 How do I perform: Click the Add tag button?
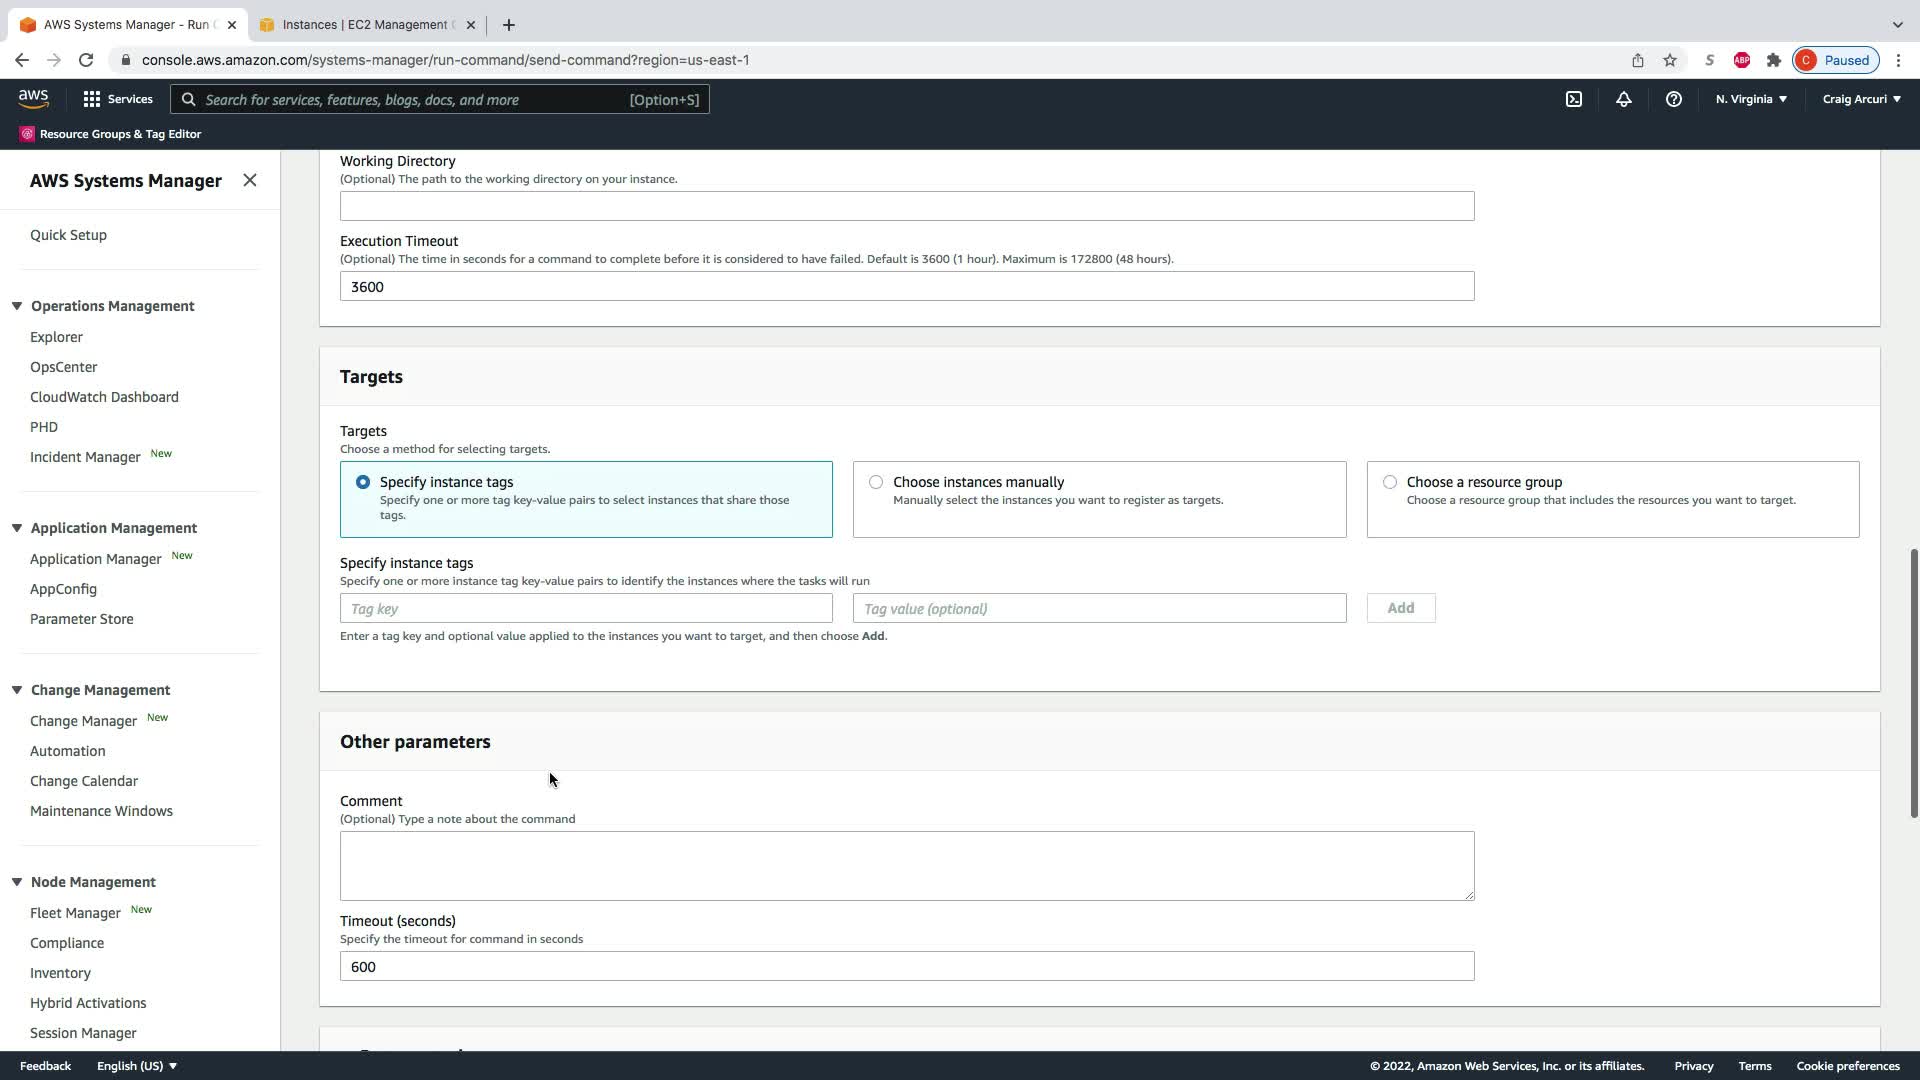coord(1400,608)
